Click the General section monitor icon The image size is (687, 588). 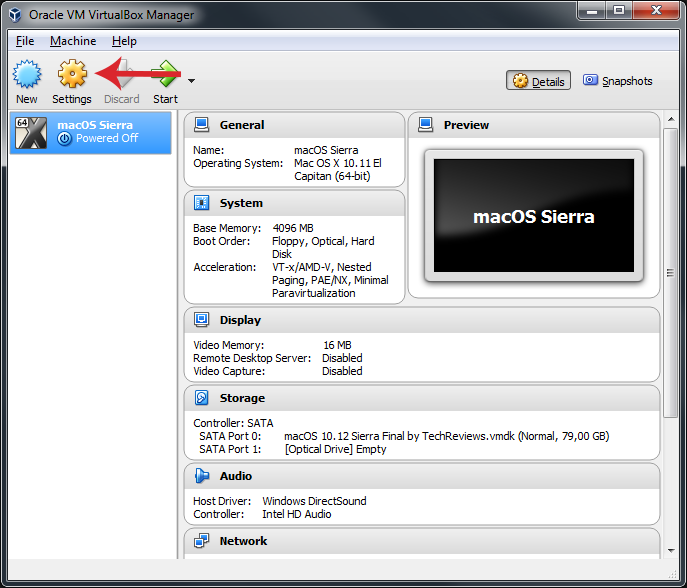(202, 125)
